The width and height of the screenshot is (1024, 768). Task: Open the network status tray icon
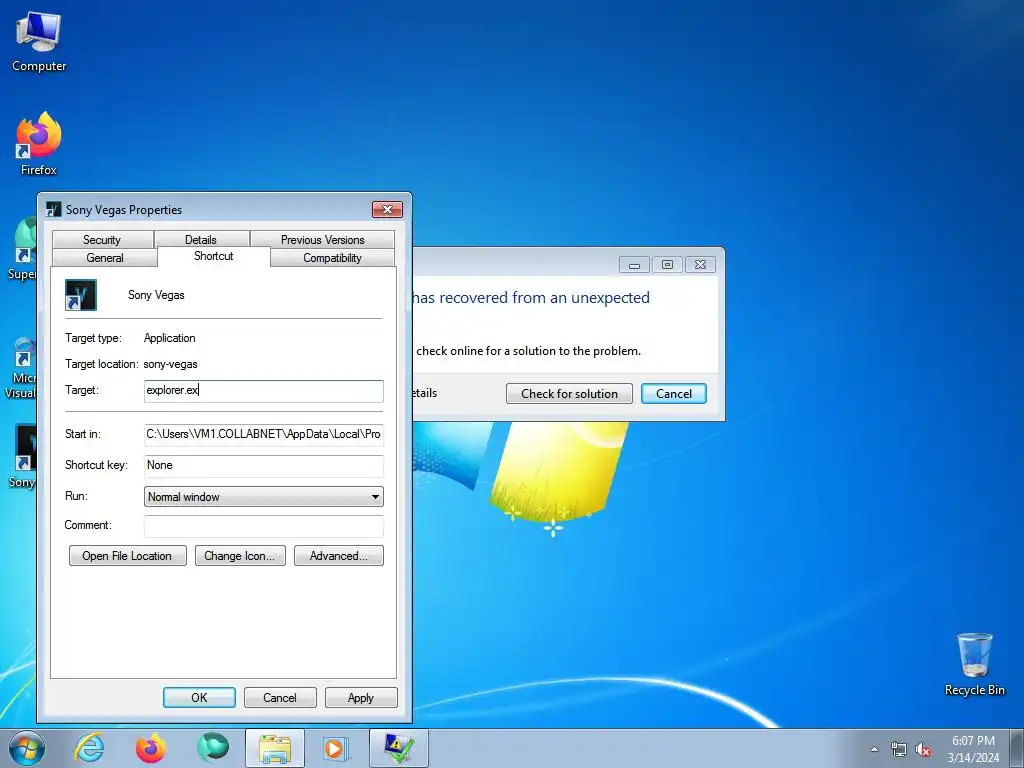coord(899,750)
